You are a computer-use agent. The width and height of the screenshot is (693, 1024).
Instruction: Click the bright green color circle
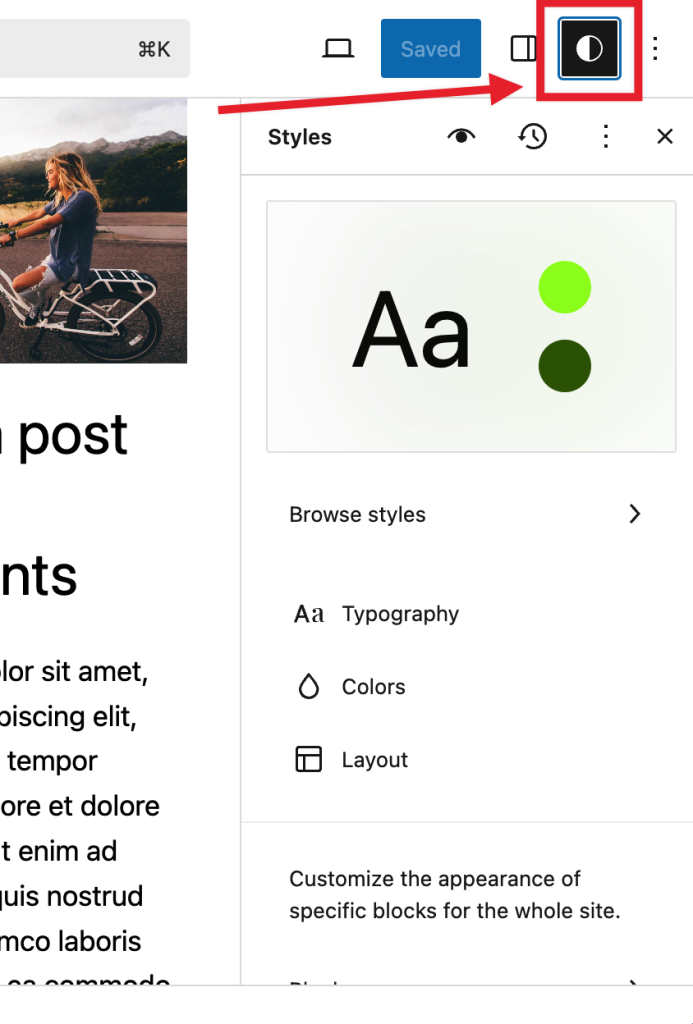coord(565,288)
